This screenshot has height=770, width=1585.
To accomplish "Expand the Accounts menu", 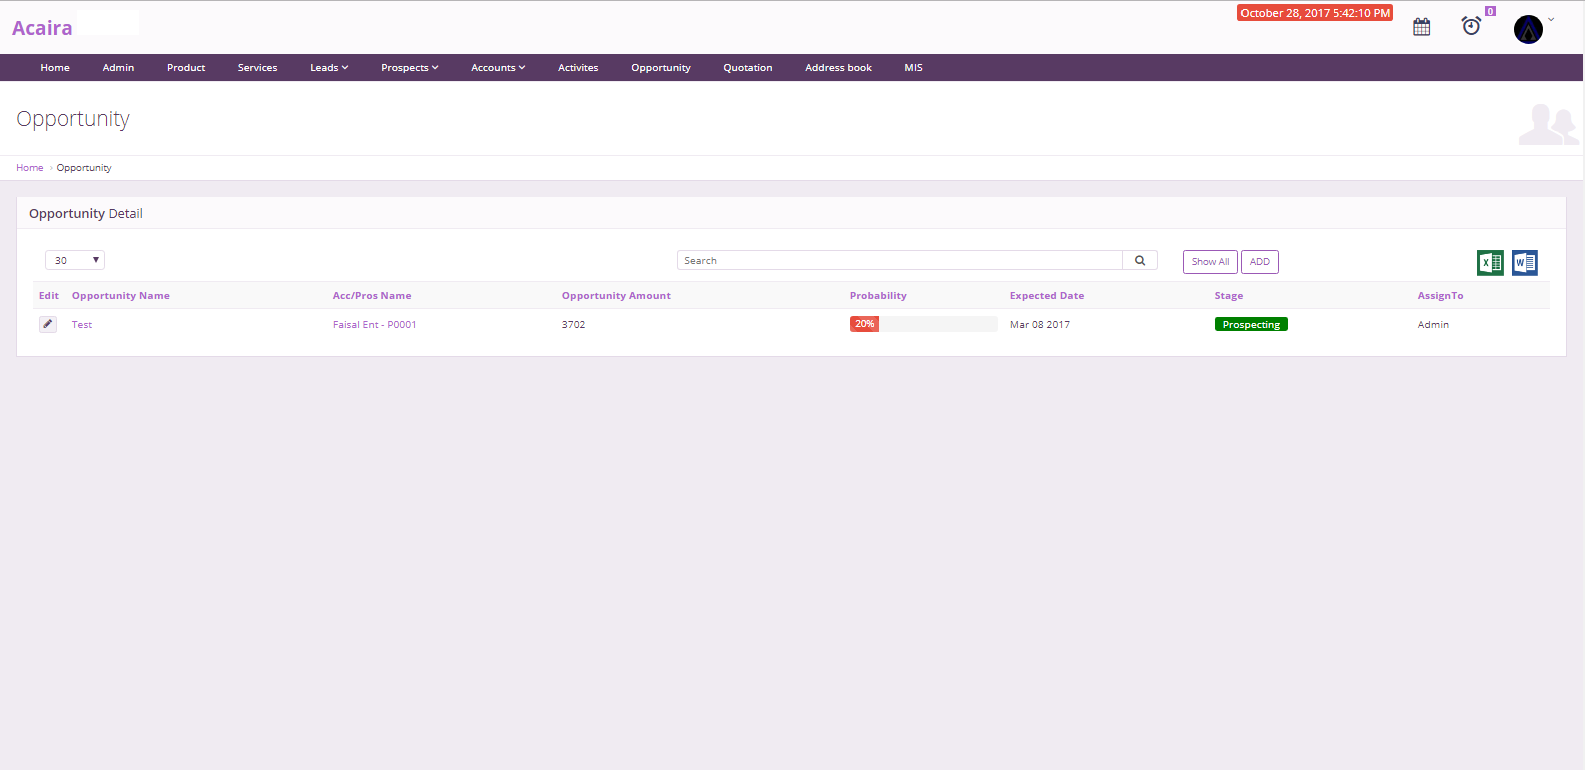I will (x=498, y=68).
